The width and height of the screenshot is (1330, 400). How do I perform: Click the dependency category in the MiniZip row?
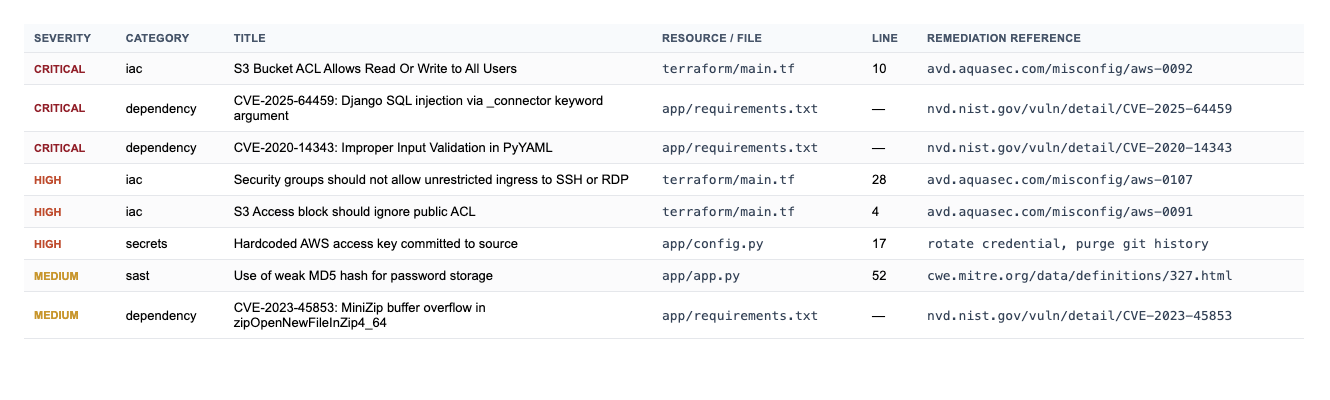[x=160, y=316]
